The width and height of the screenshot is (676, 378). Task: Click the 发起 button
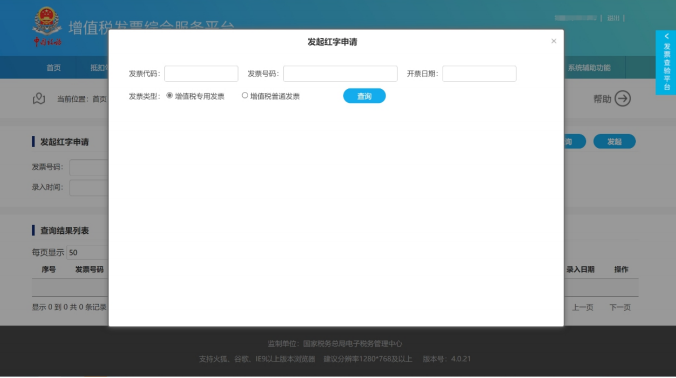(x=614, y=142)
